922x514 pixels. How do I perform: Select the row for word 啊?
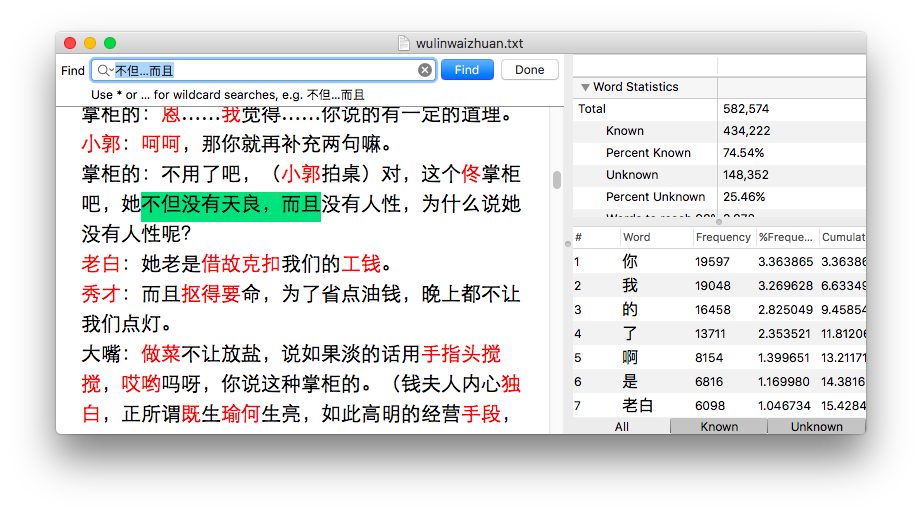[719, 358]
